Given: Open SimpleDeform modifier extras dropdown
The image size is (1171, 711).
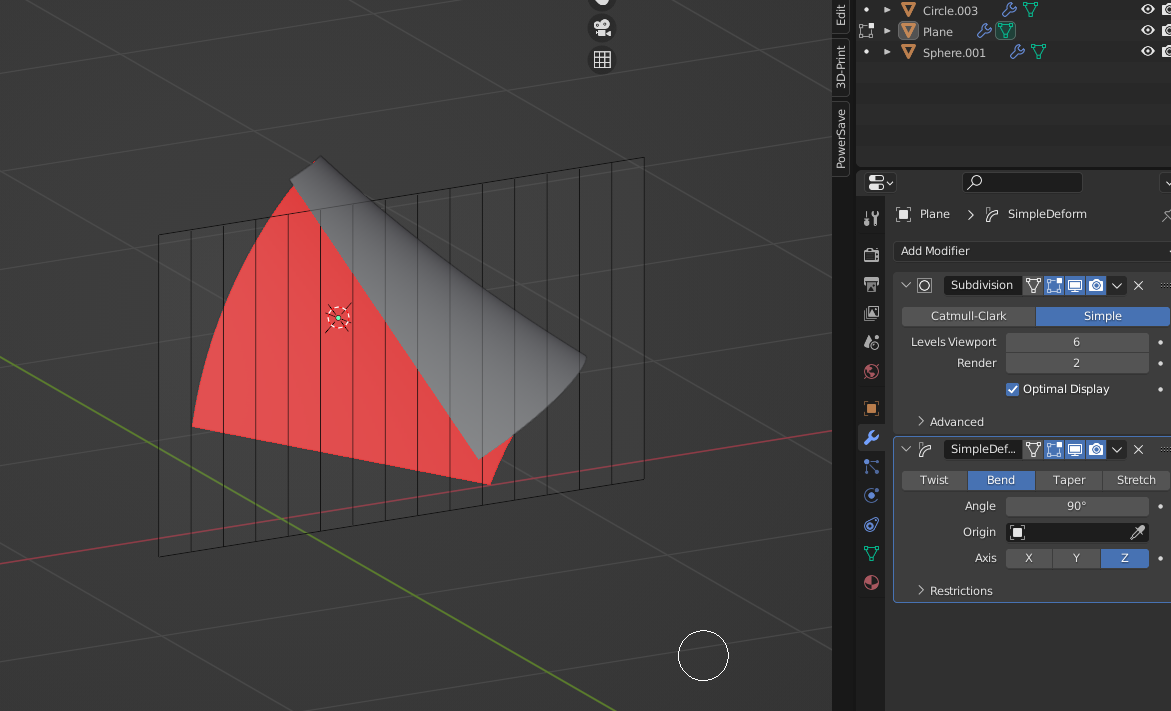Looking at the screenshot, I should [1116, 450].
